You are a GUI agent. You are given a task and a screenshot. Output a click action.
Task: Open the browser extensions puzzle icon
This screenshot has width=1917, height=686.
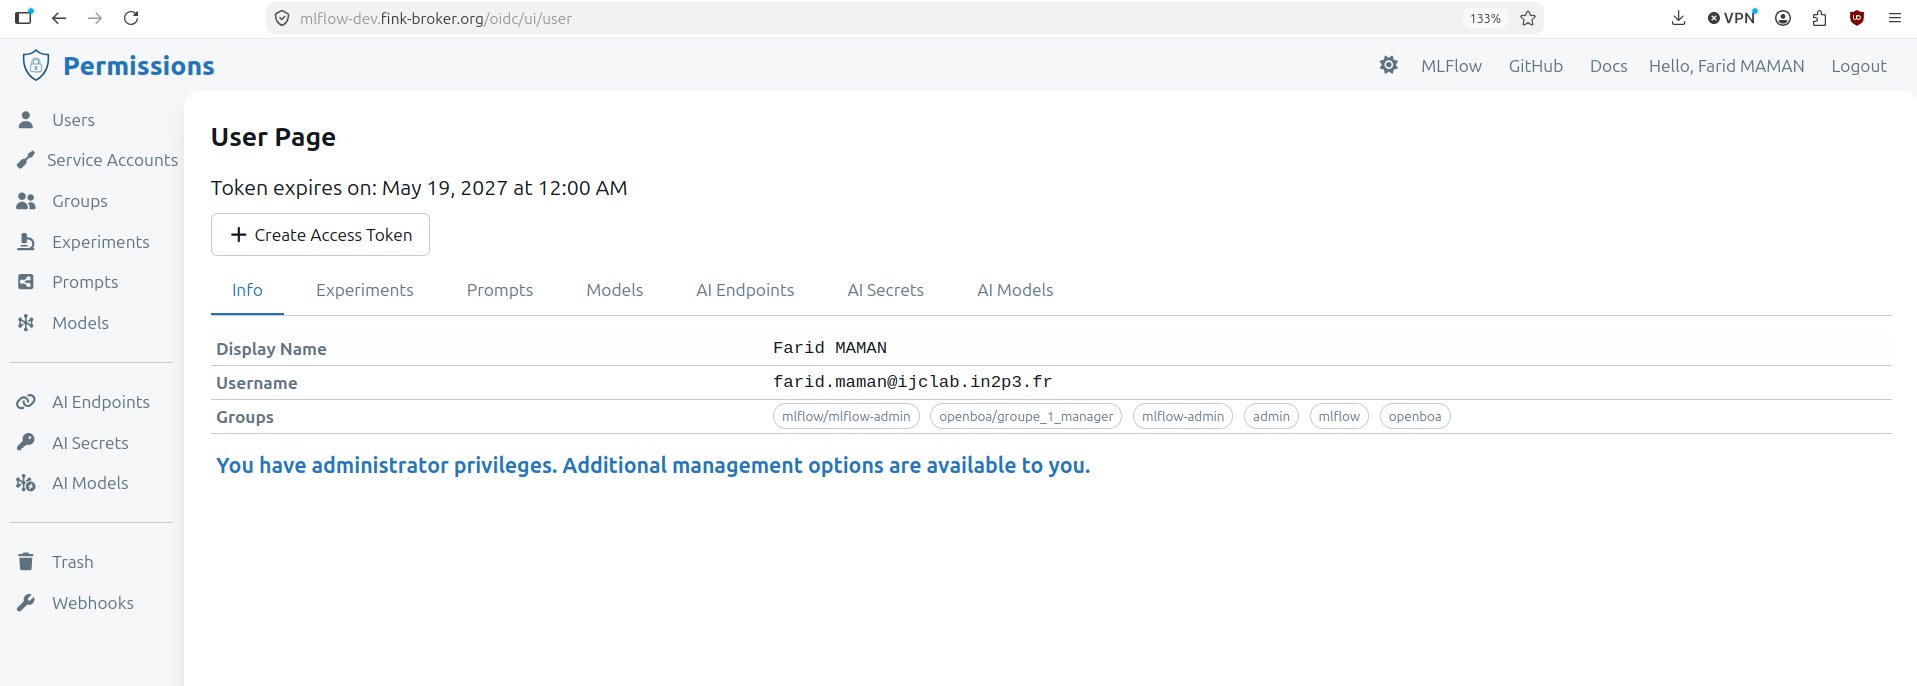pos(1819,18)
